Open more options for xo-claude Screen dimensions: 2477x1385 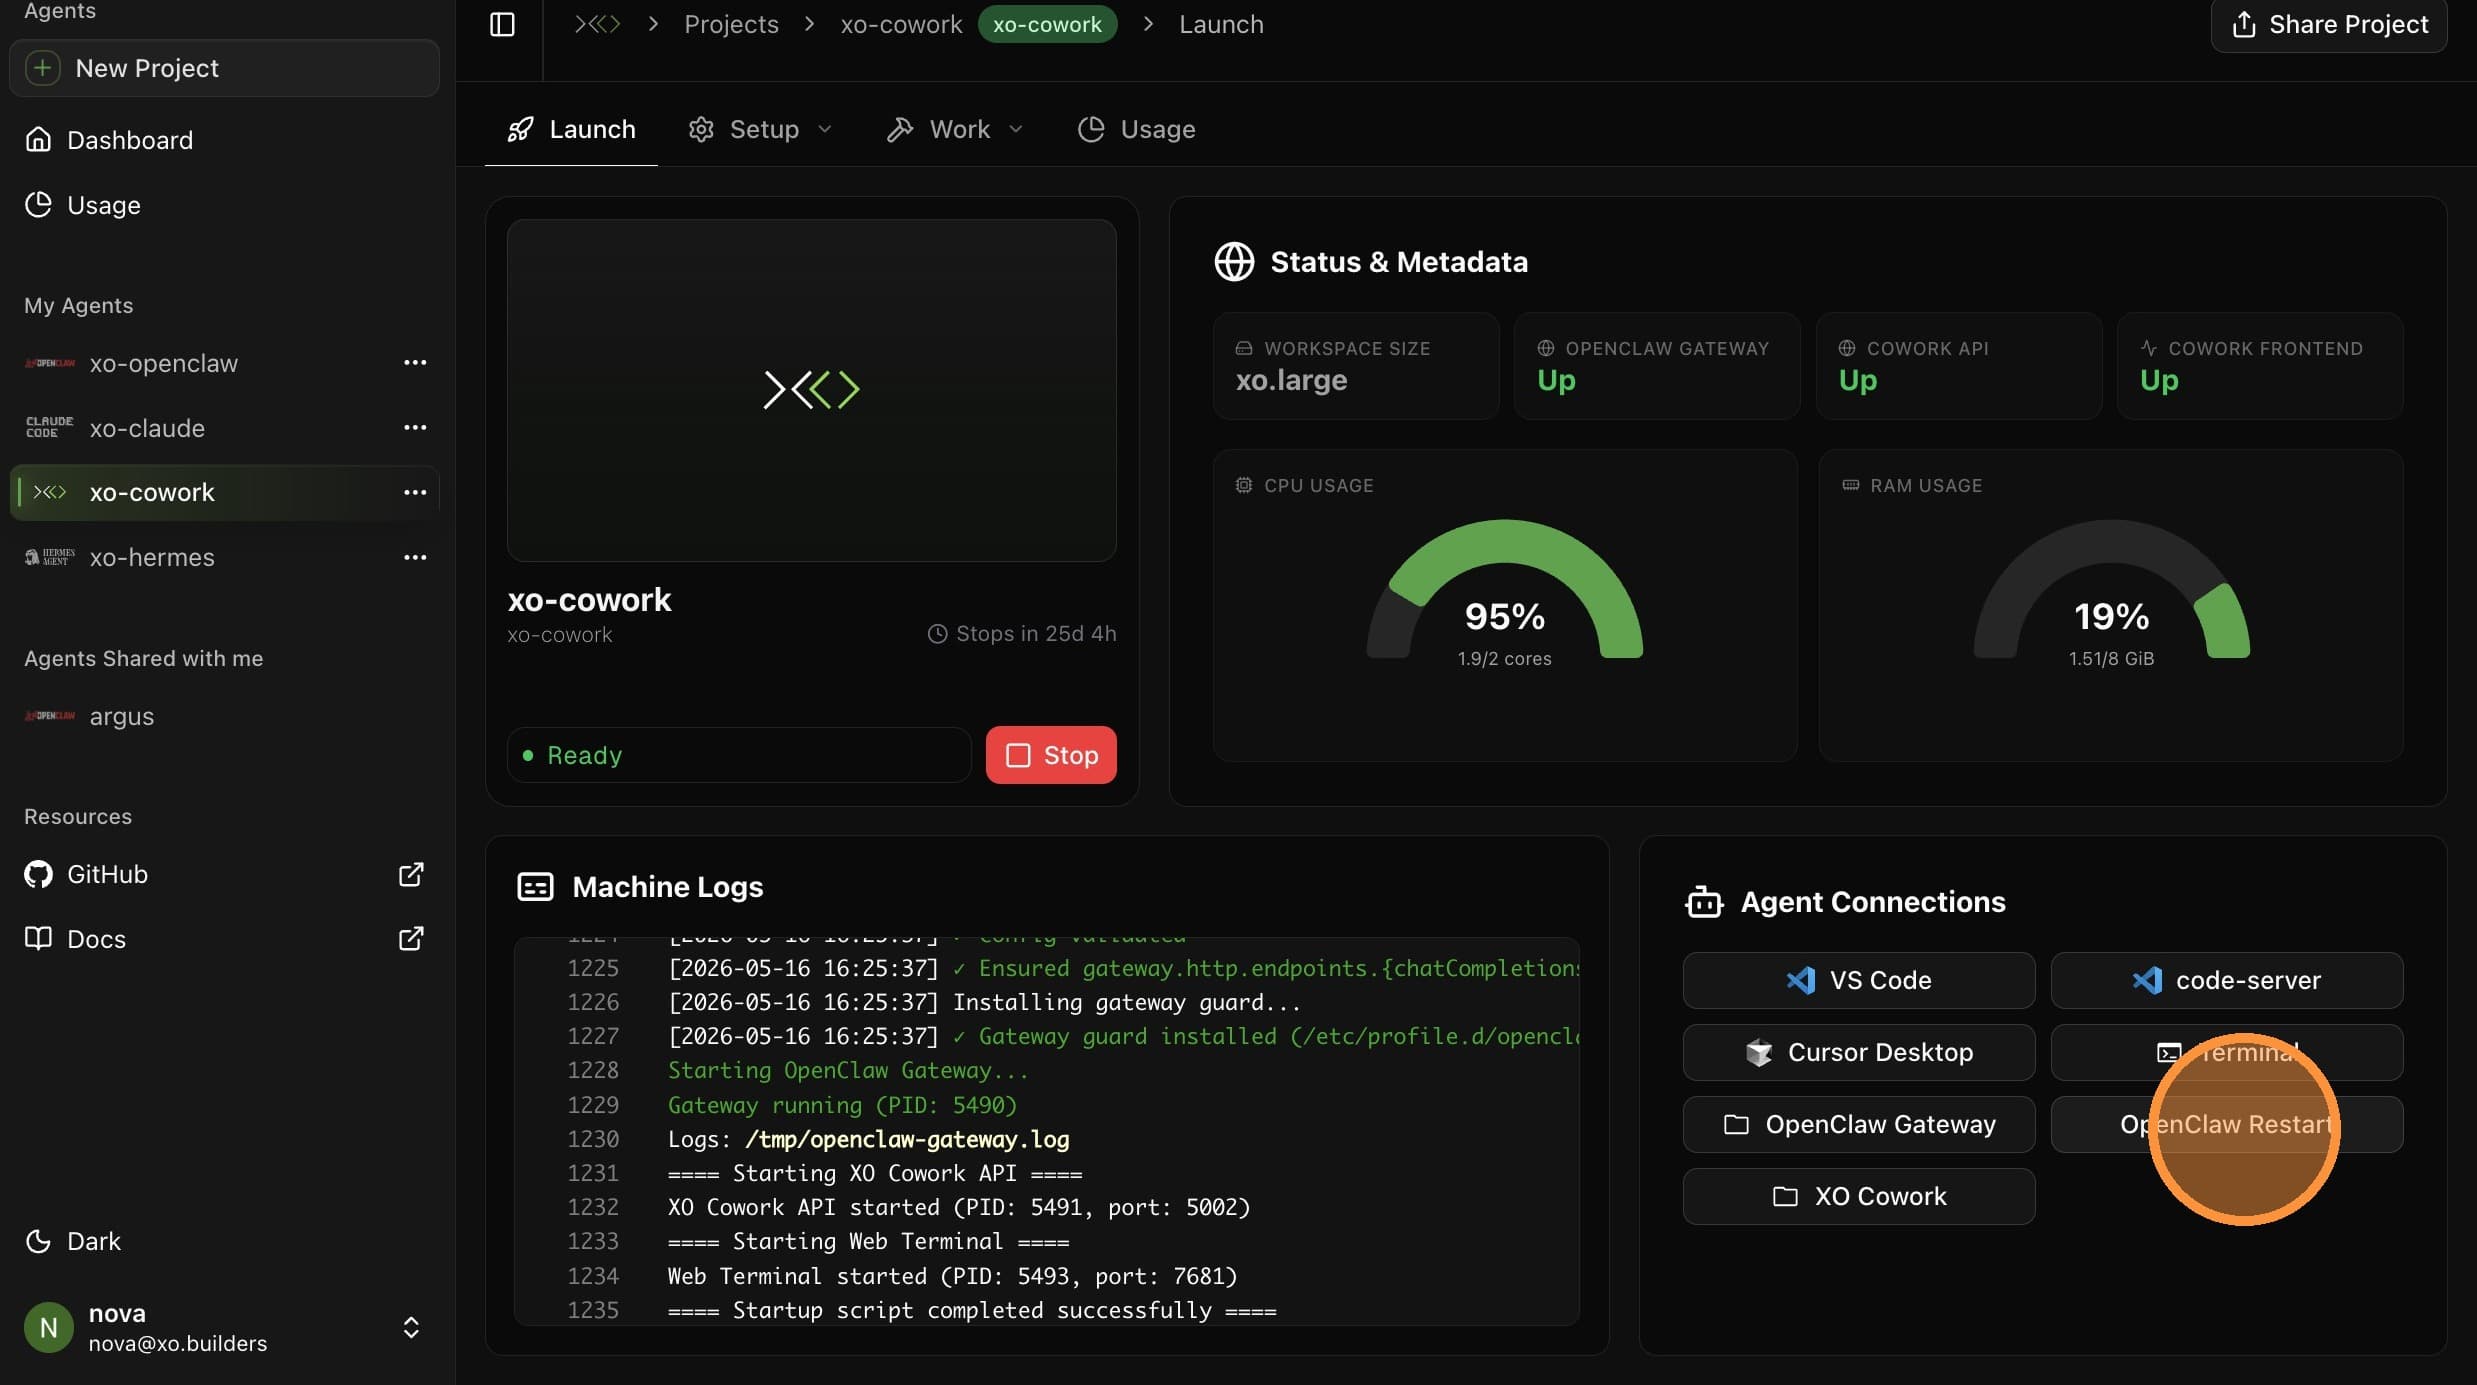coord(415,428)
